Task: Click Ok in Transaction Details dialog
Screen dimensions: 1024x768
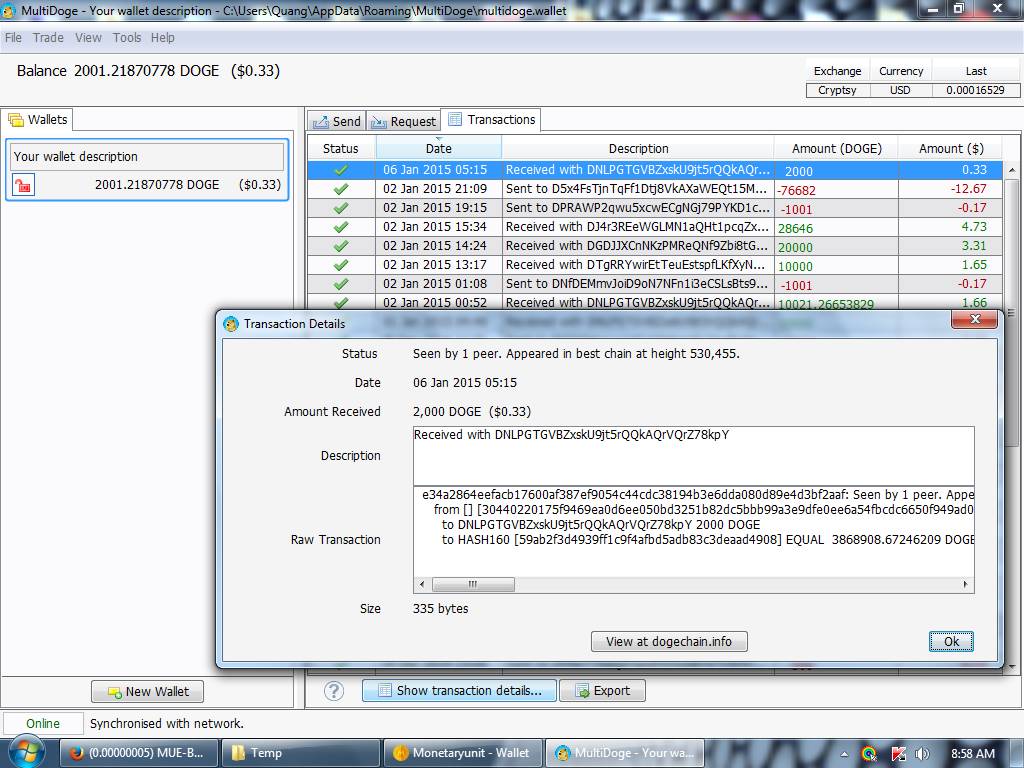Action: point(951,641)
